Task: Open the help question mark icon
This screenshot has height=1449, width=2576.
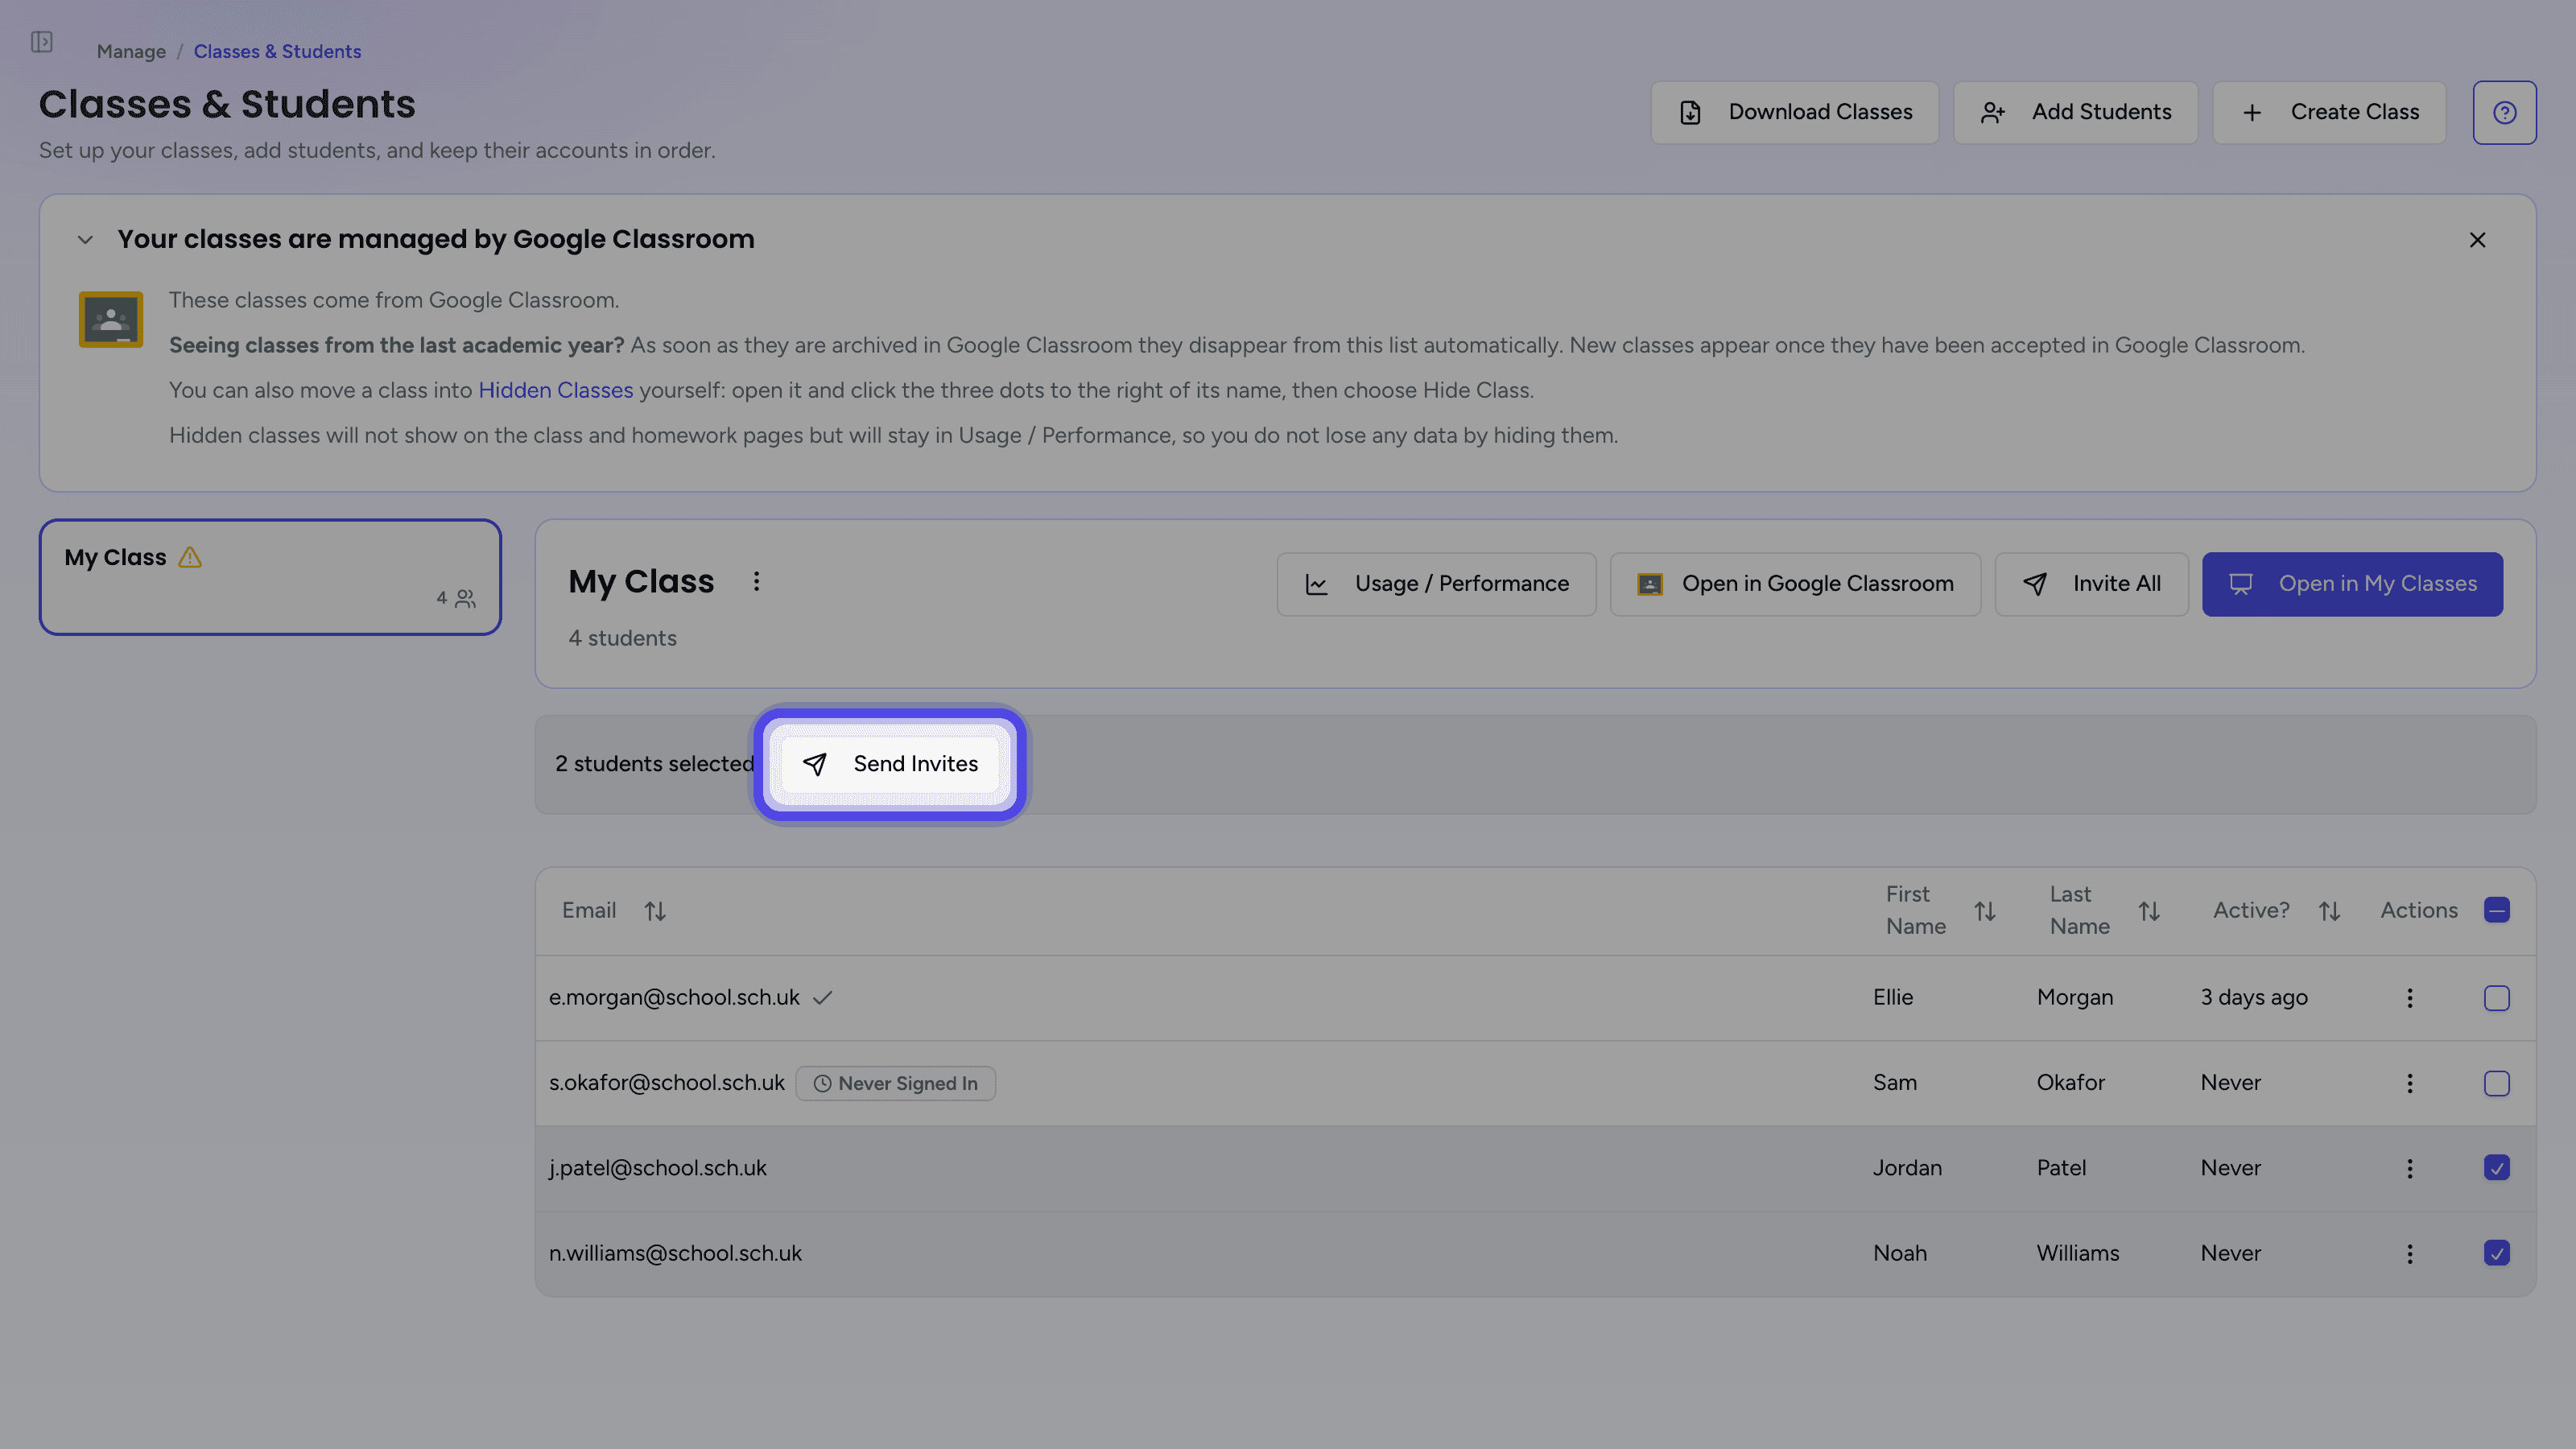Action: click(2504, 112)
